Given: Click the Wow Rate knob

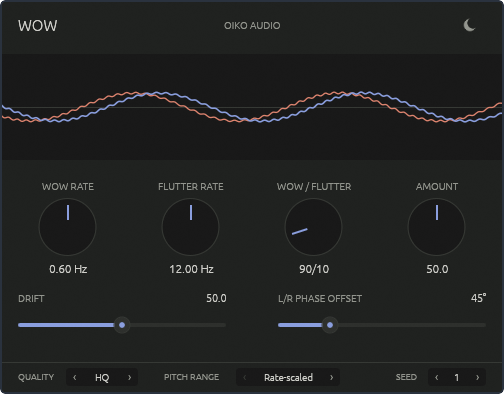Looking at the screenshot, I should pyautogui.click(x=68, y=227).
